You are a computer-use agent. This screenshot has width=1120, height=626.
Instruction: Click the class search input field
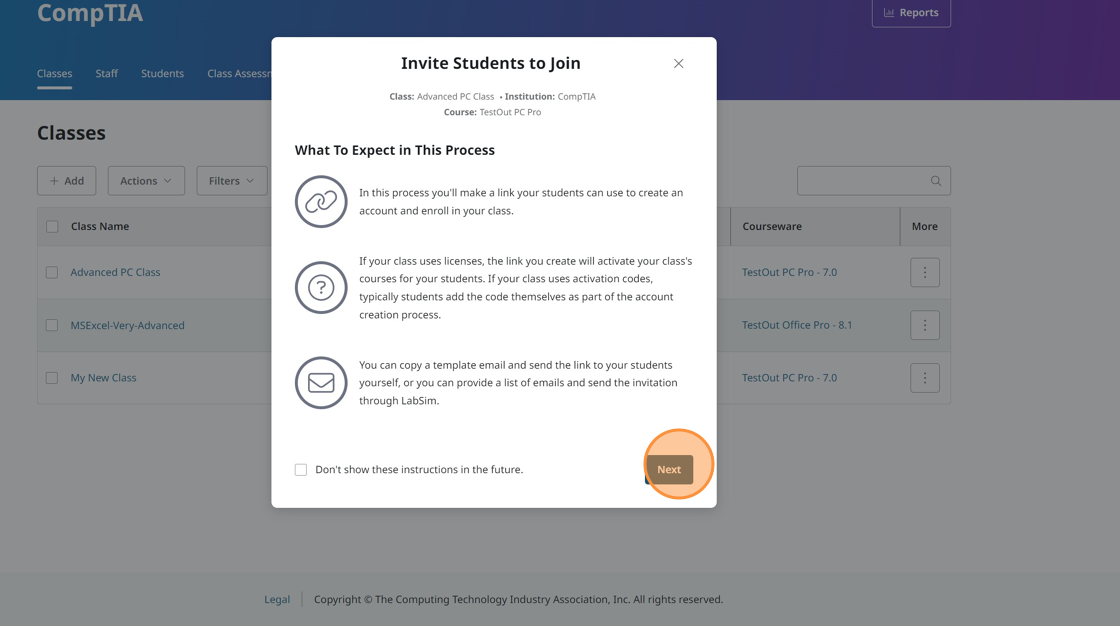click(862, 181)
